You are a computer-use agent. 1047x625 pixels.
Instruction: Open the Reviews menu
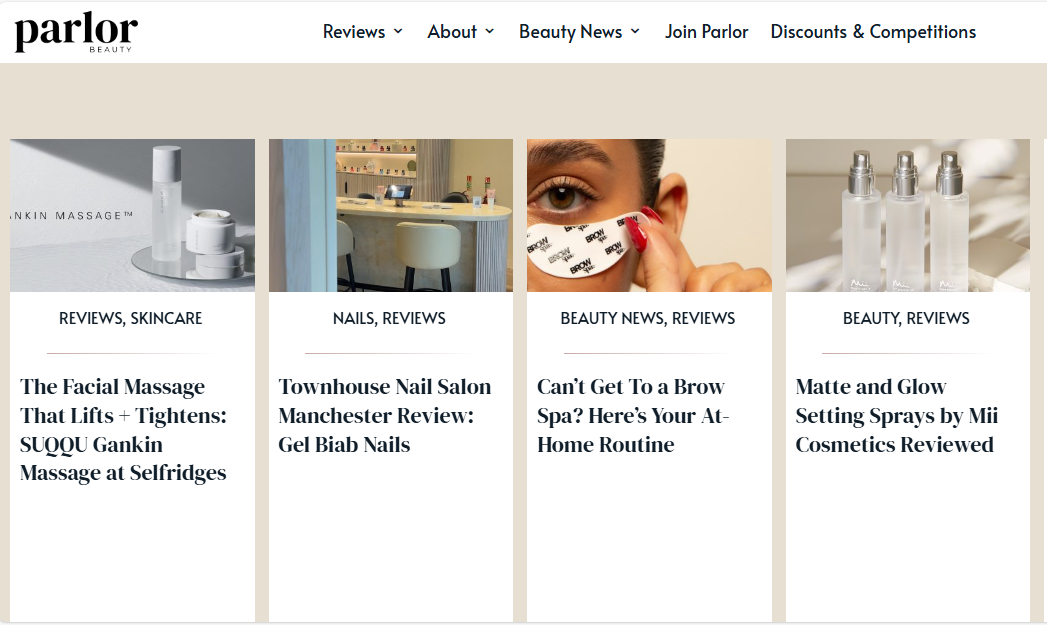354,31
